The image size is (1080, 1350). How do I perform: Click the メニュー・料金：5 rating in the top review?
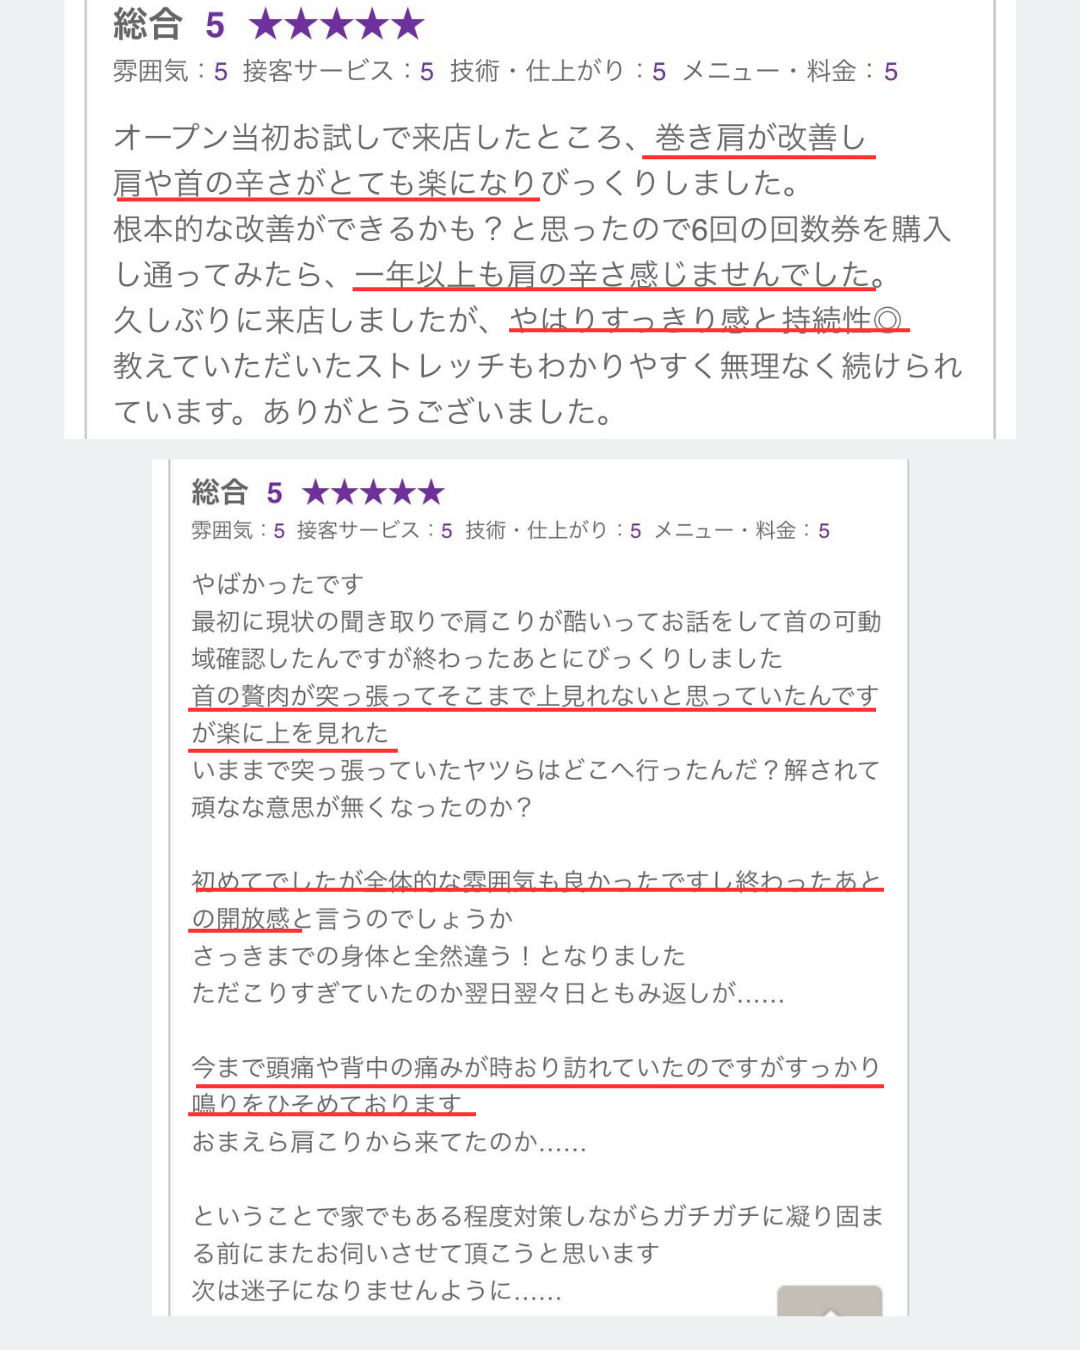(790, 71)
